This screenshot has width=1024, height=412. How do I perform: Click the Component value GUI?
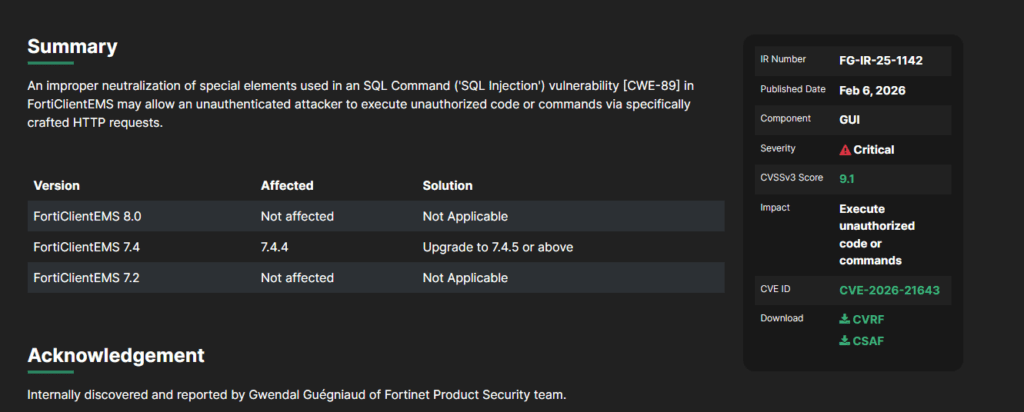850,119
